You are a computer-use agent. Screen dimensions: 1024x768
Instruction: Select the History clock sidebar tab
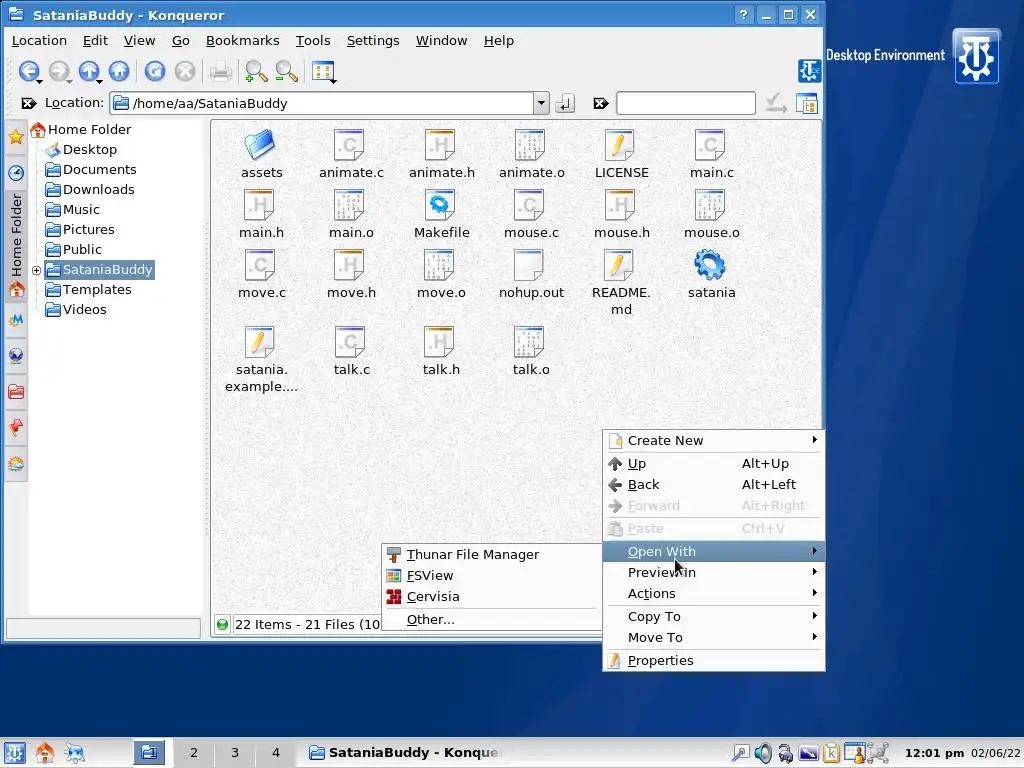coord(16,172)
